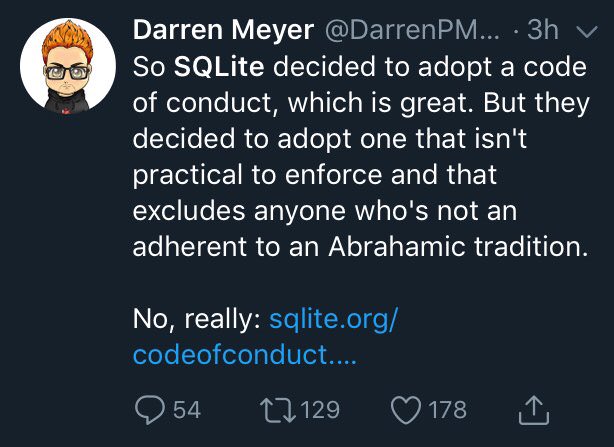Click the 'No, really:' text
Image resolution: width=614 pixels, height=447 pixels.
197,319
